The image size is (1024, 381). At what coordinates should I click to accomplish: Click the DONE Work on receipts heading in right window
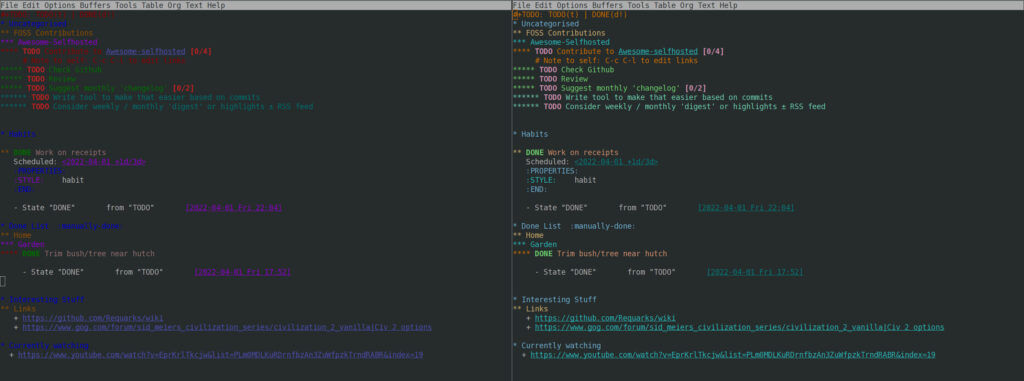coord(566,152)
